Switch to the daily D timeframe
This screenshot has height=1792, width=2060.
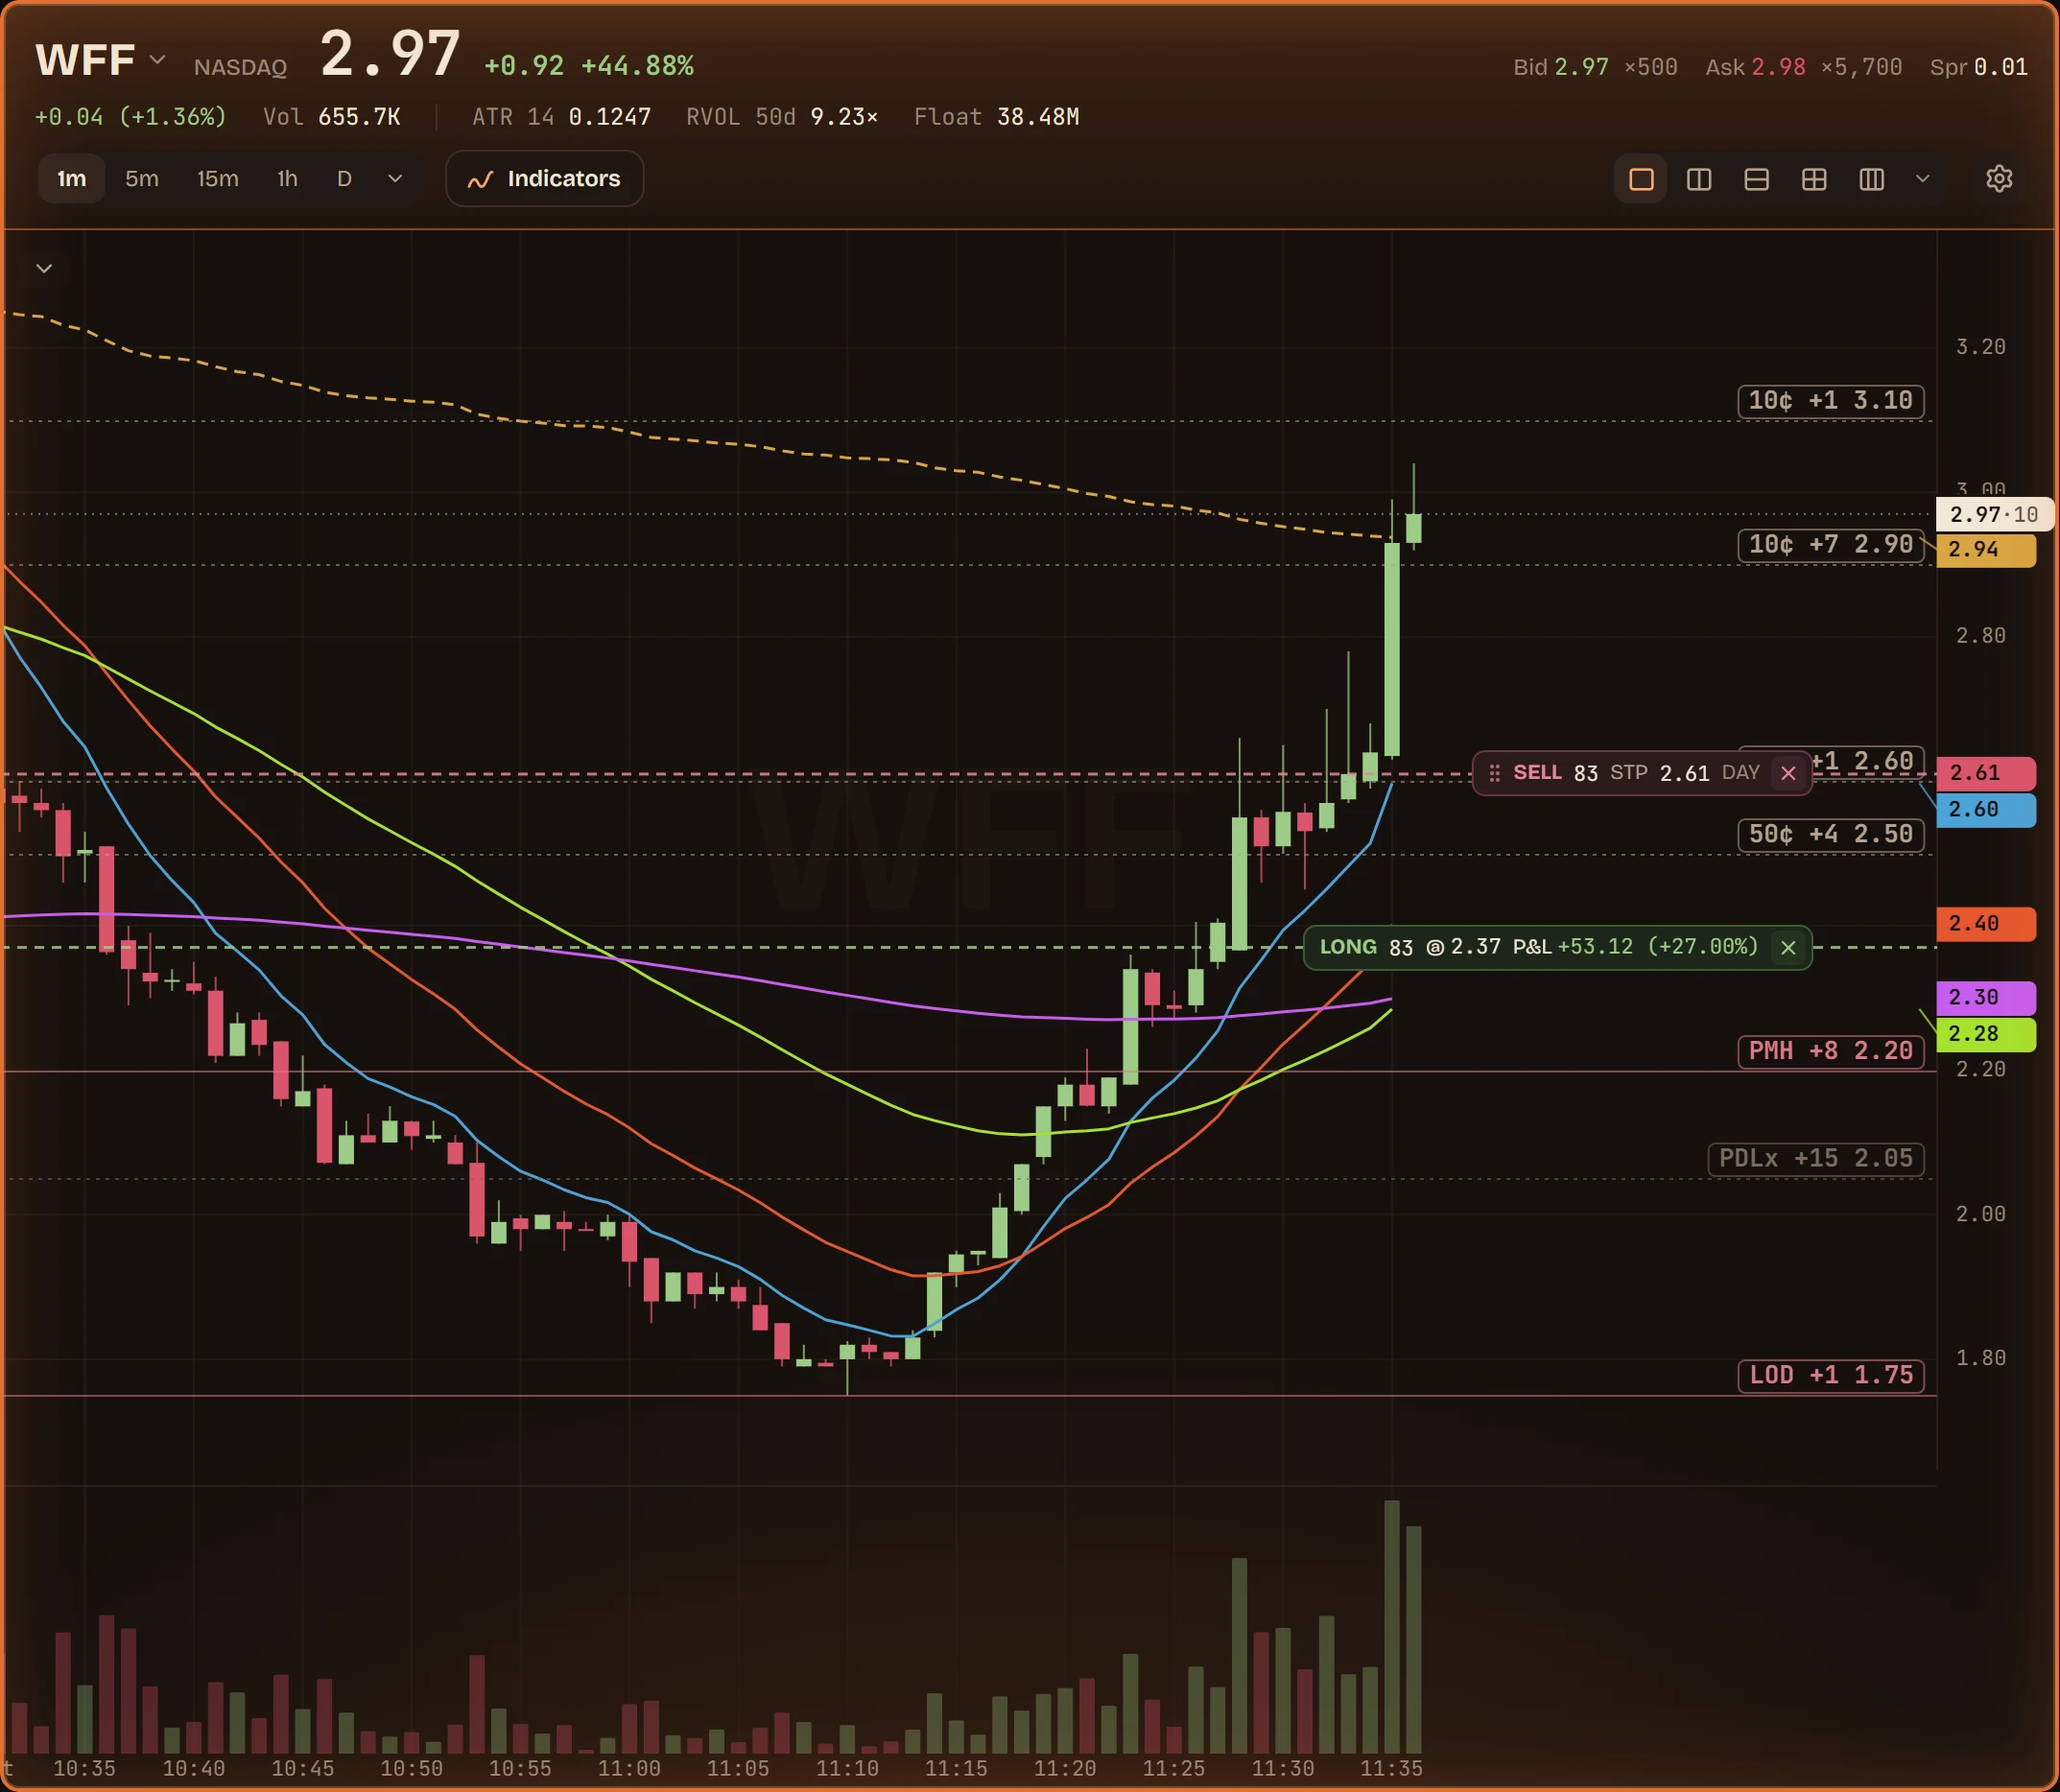coord(344,179)
